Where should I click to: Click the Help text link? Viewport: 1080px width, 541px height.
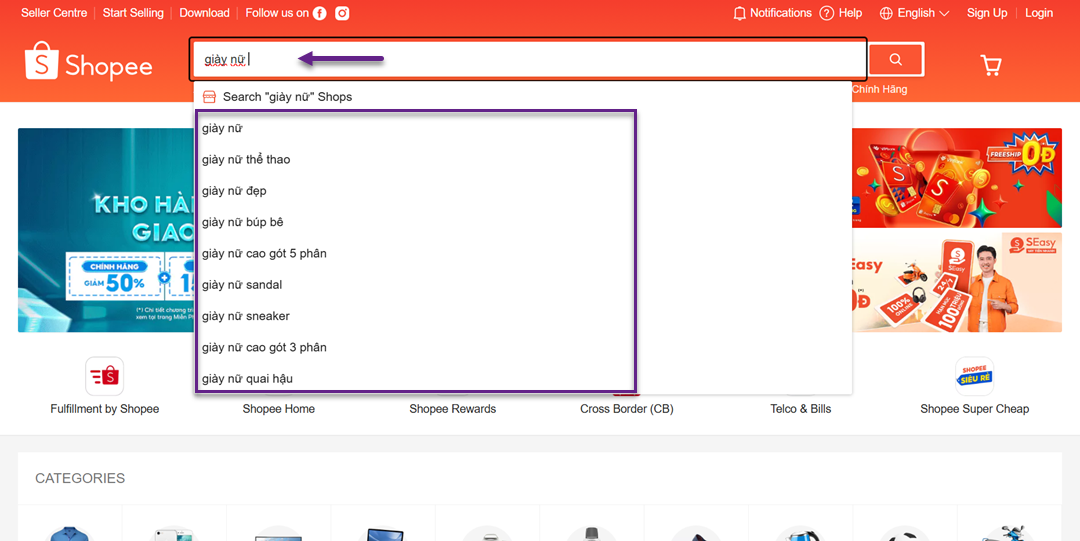point(851,13)
